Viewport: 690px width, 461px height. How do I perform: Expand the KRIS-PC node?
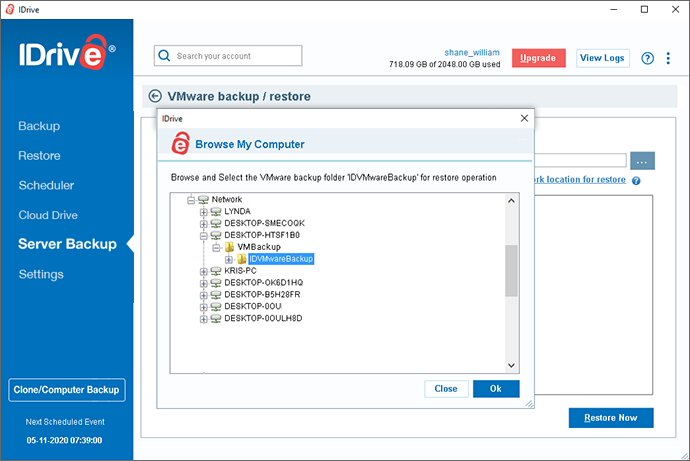(x=203, y=272)
